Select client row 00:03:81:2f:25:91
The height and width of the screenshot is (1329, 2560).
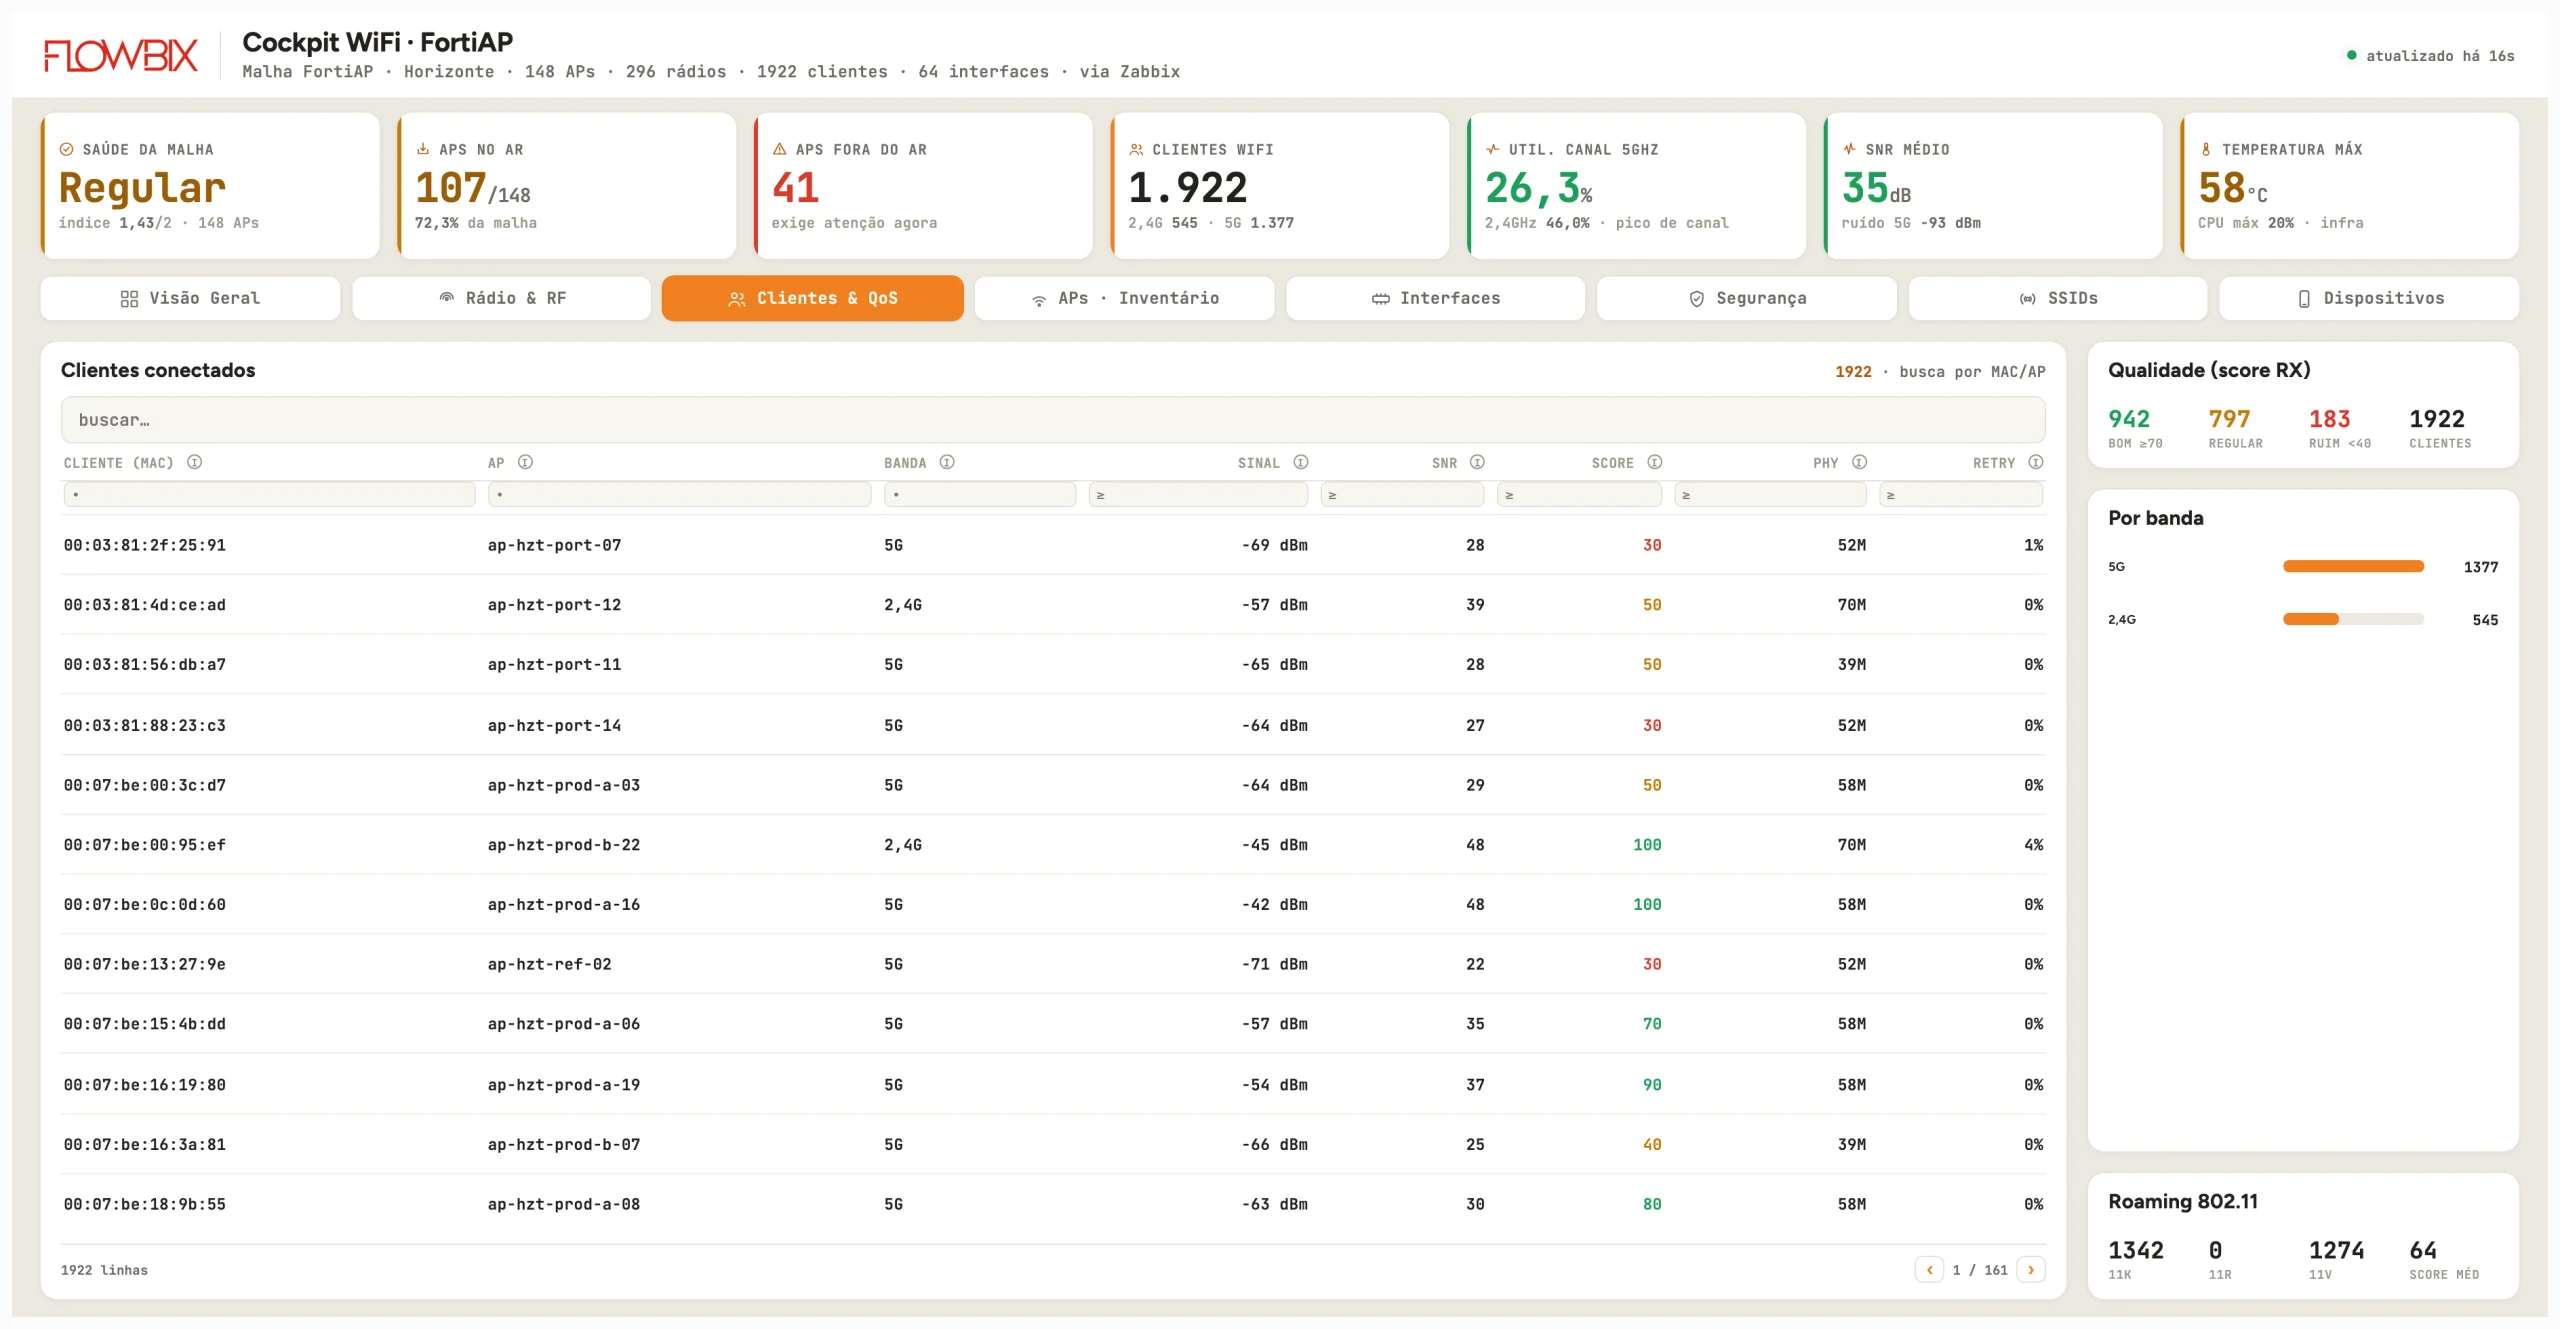[x=1053, y=545]
